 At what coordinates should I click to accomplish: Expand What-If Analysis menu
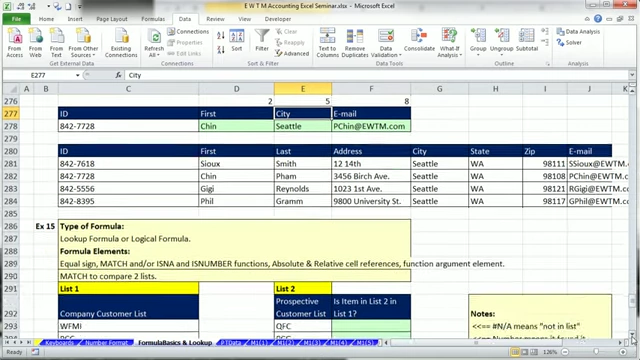(x=449, y=42)
